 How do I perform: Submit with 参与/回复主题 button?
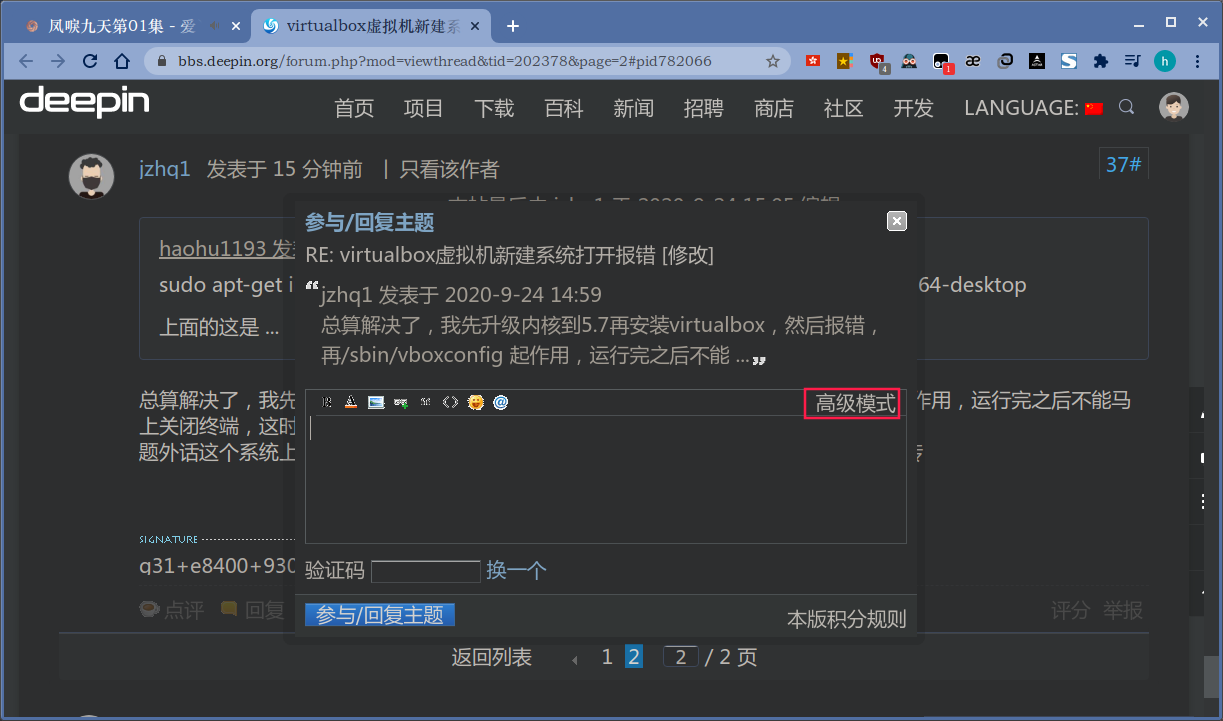[x=380, y=615]
